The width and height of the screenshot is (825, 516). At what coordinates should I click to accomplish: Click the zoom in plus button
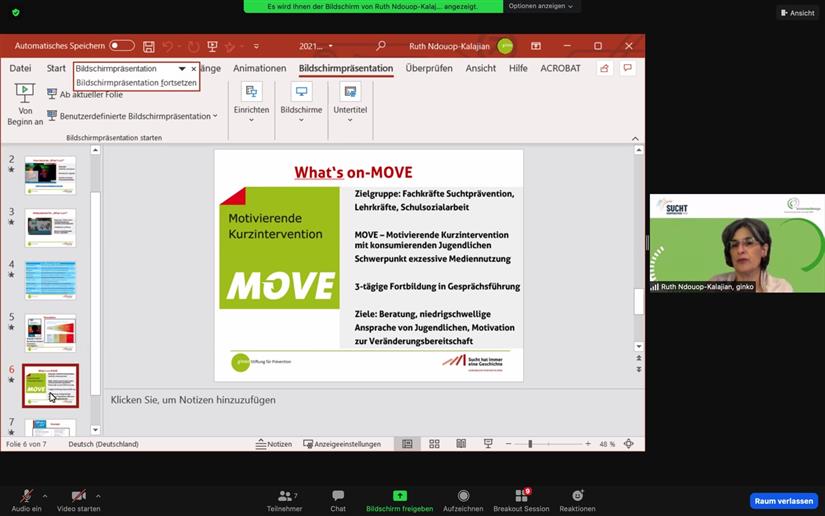(x=588, y=444)
